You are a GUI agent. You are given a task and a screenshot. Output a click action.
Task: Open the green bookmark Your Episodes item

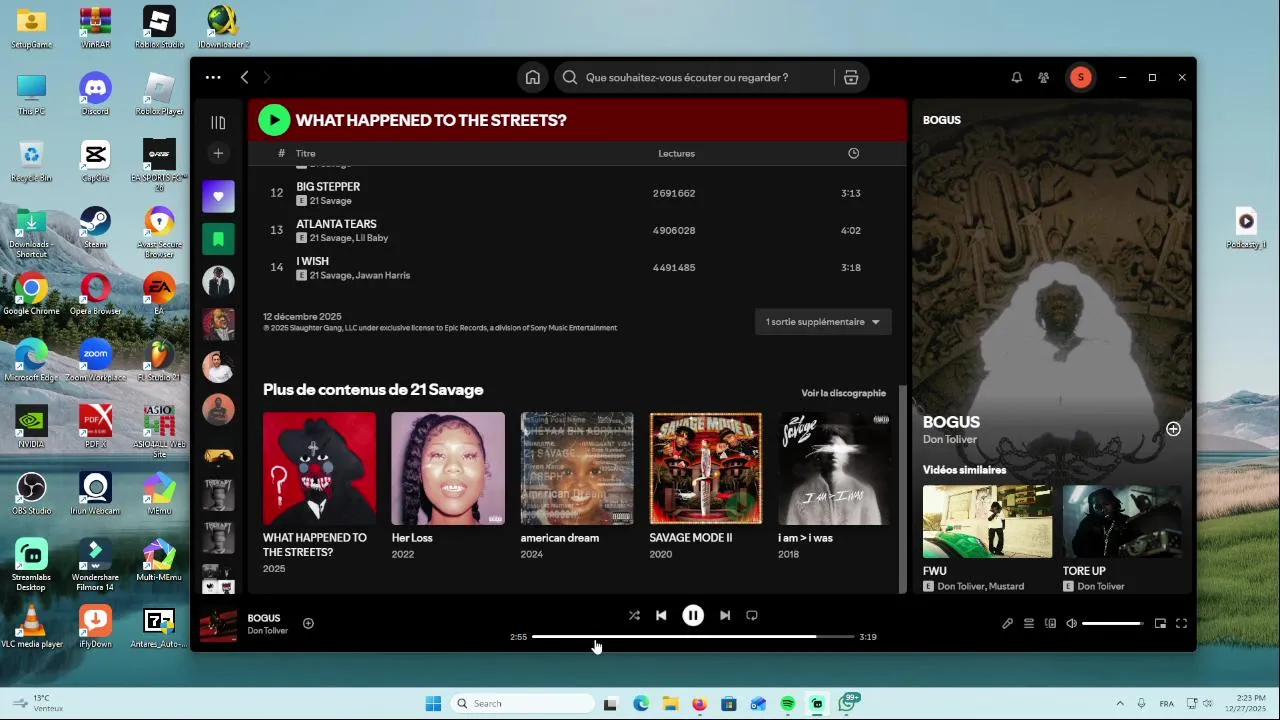click(218, 238)
